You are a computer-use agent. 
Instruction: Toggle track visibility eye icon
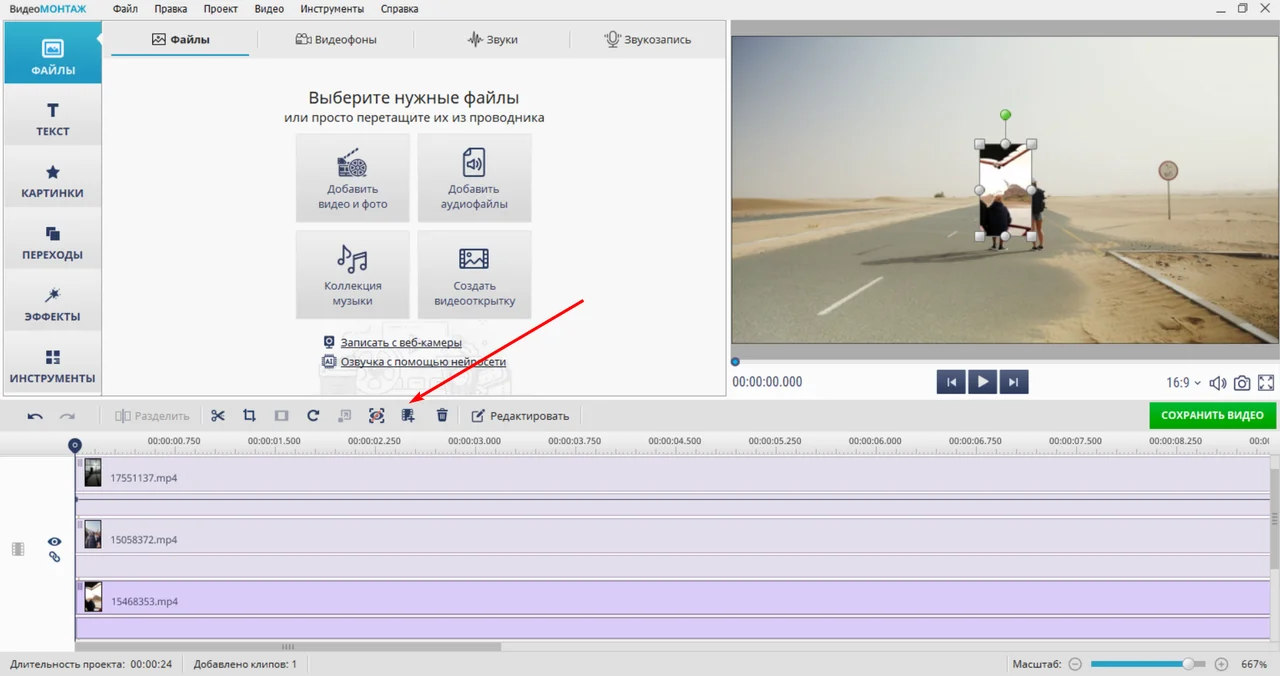(55, 542)
